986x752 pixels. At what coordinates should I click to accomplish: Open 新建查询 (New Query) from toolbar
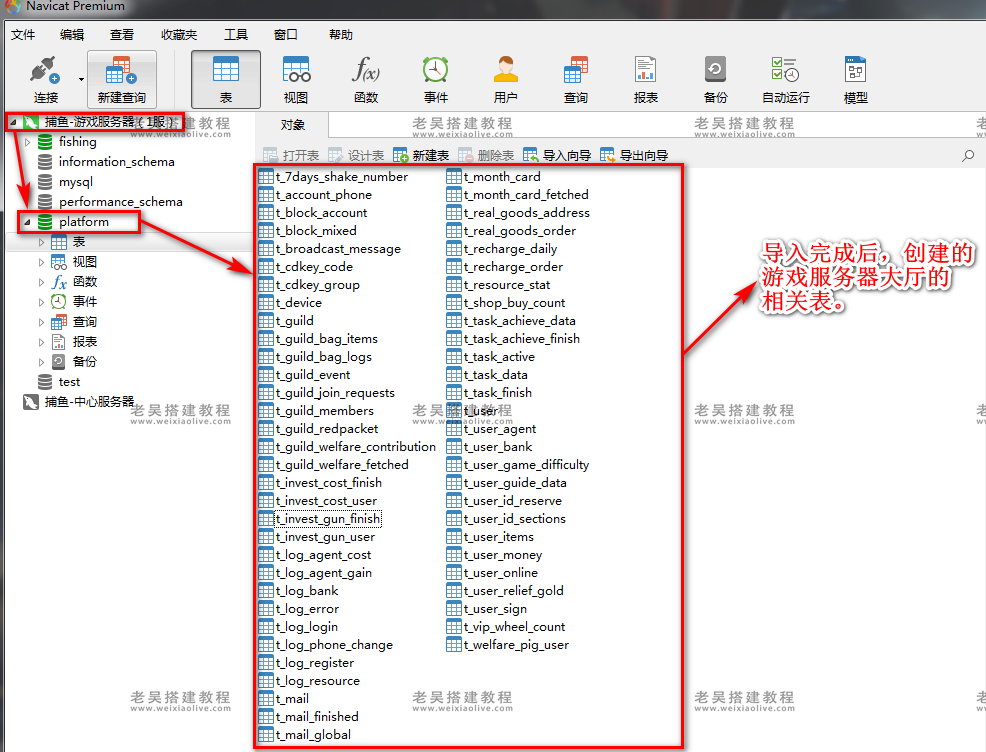click(121, 78)
